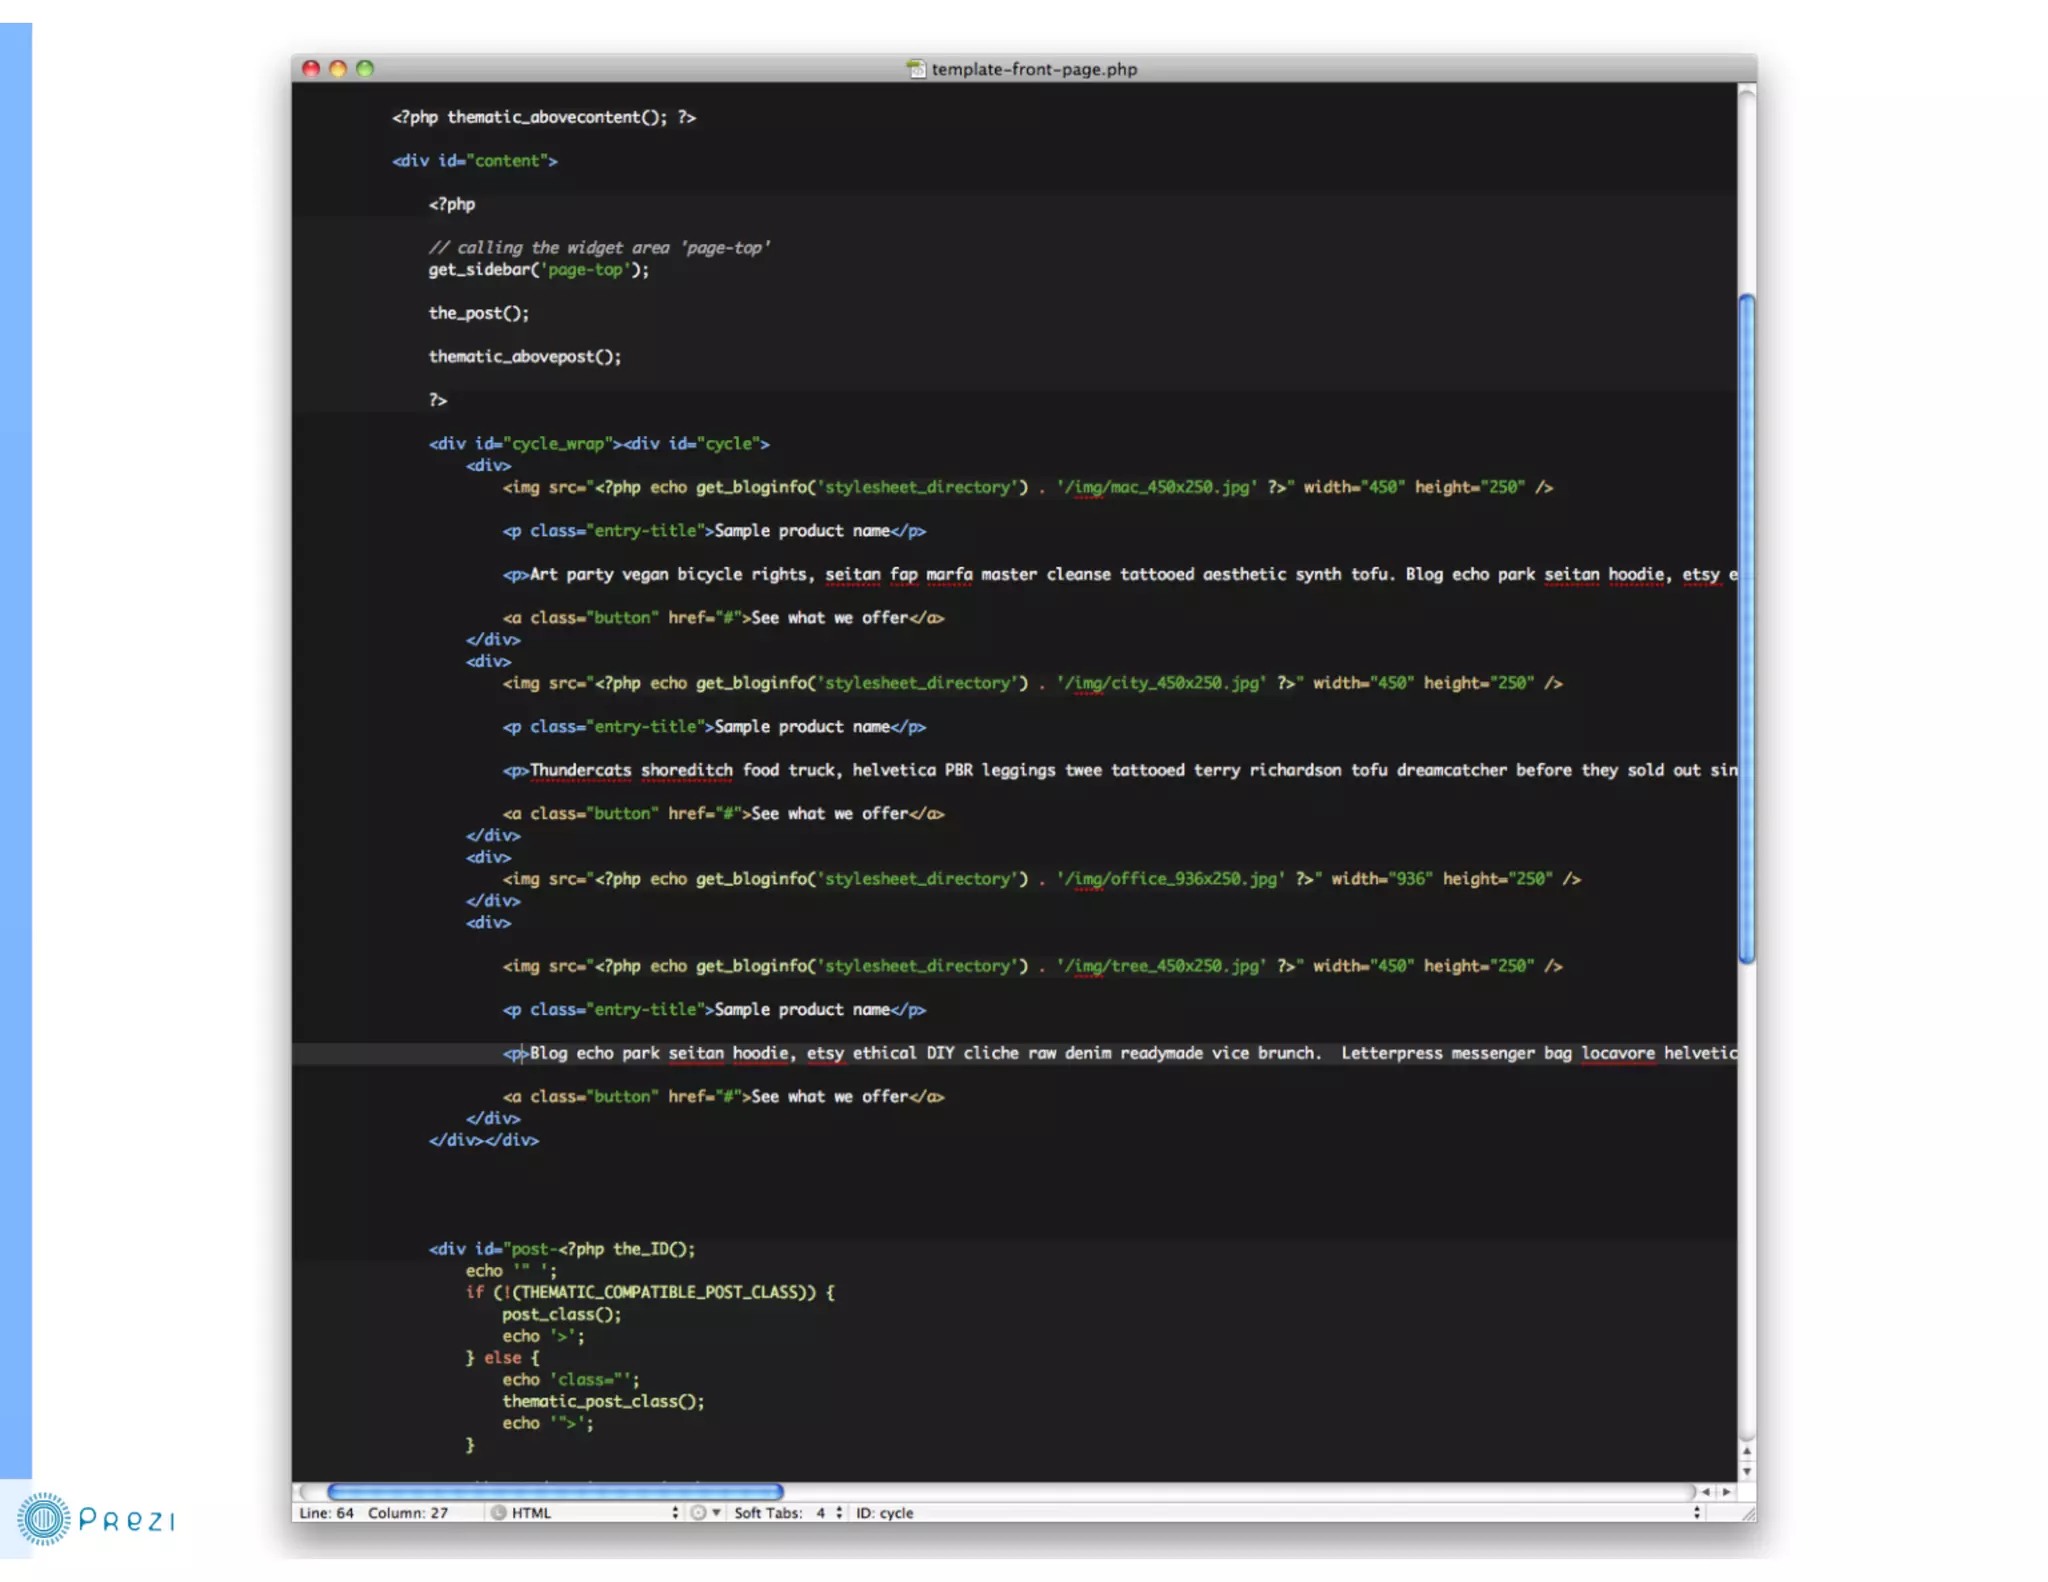The width and height of the screenshot is (2048, 1582).
Task: Click the the_post(); line
Action: [x=479, y=313]
